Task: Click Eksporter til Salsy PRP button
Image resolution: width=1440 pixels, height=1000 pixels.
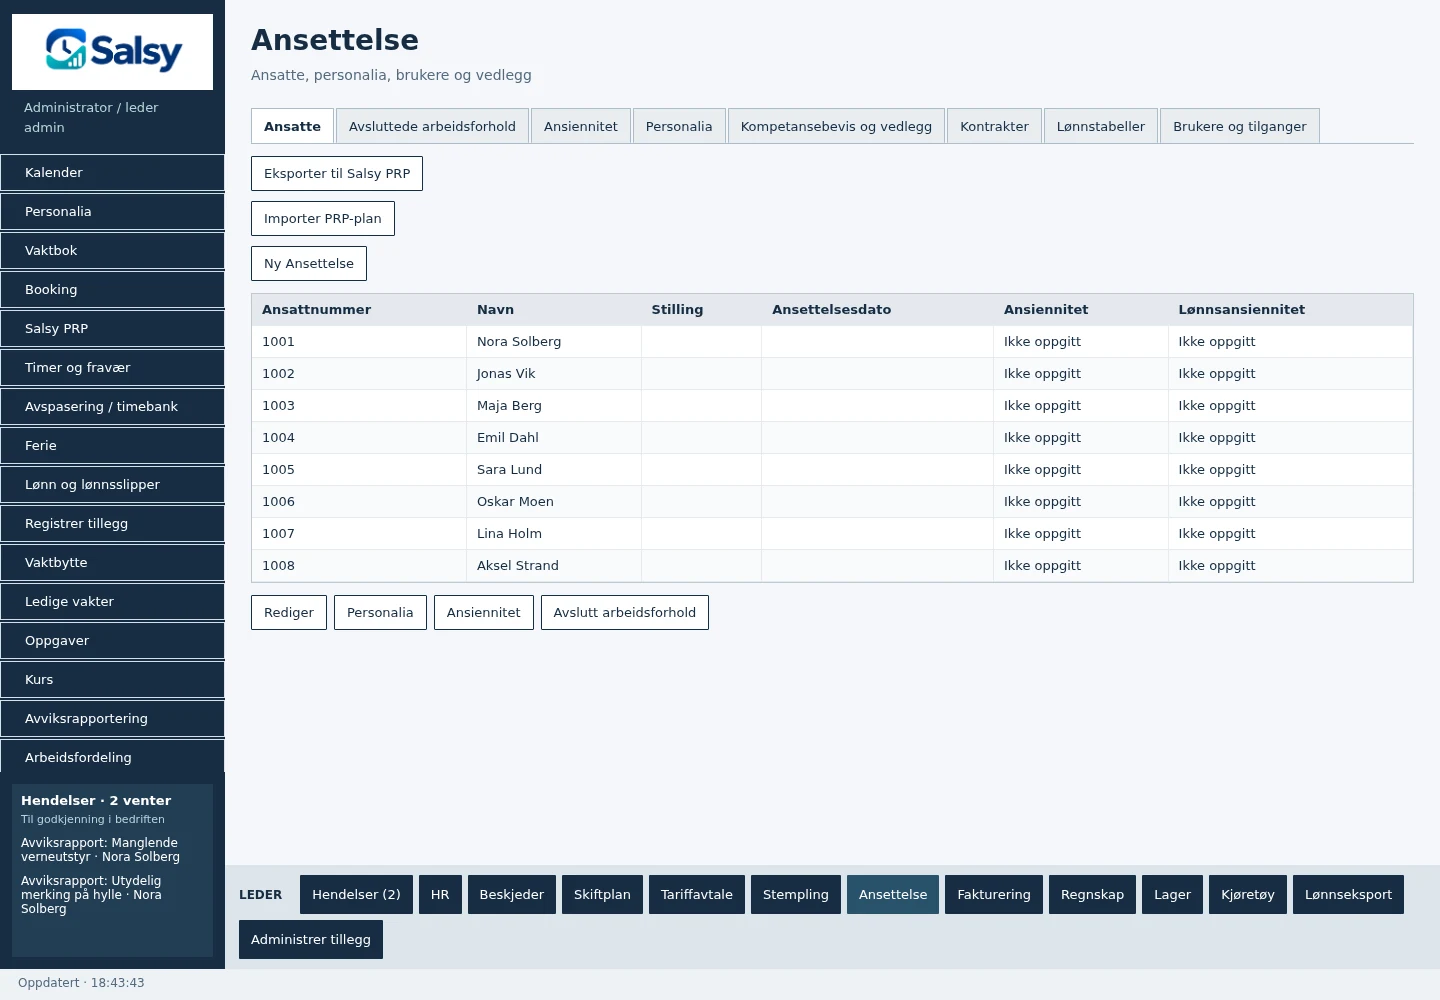Action: (x=337, y=173)
